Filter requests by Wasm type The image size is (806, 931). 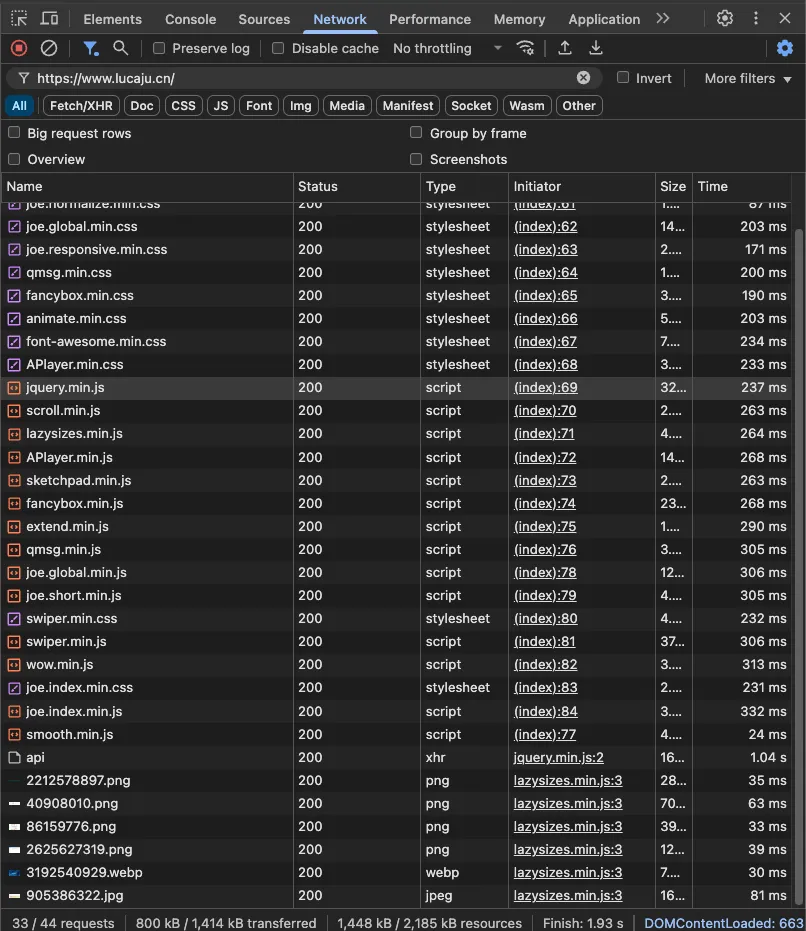(527, 106)
